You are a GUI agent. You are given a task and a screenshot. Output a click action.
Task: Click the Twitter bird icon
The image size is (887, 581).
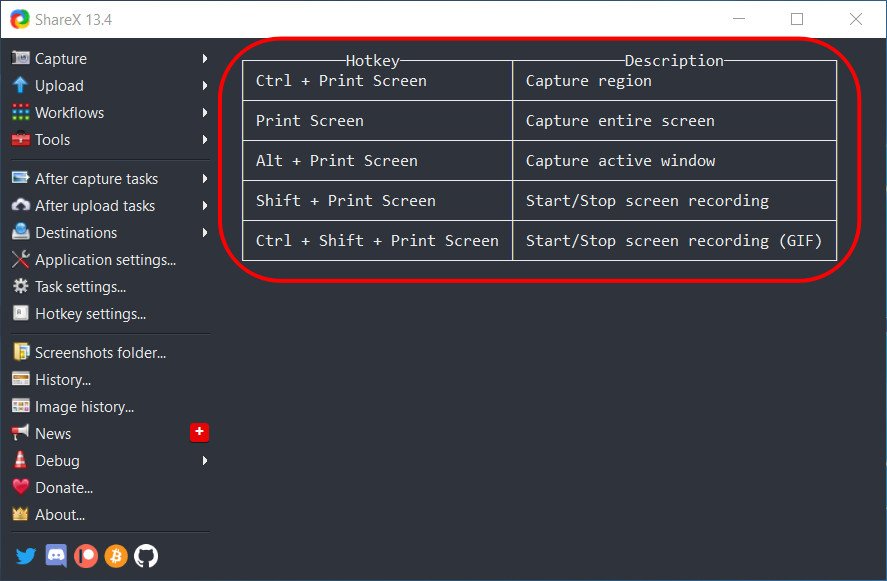tap(26, 556)
